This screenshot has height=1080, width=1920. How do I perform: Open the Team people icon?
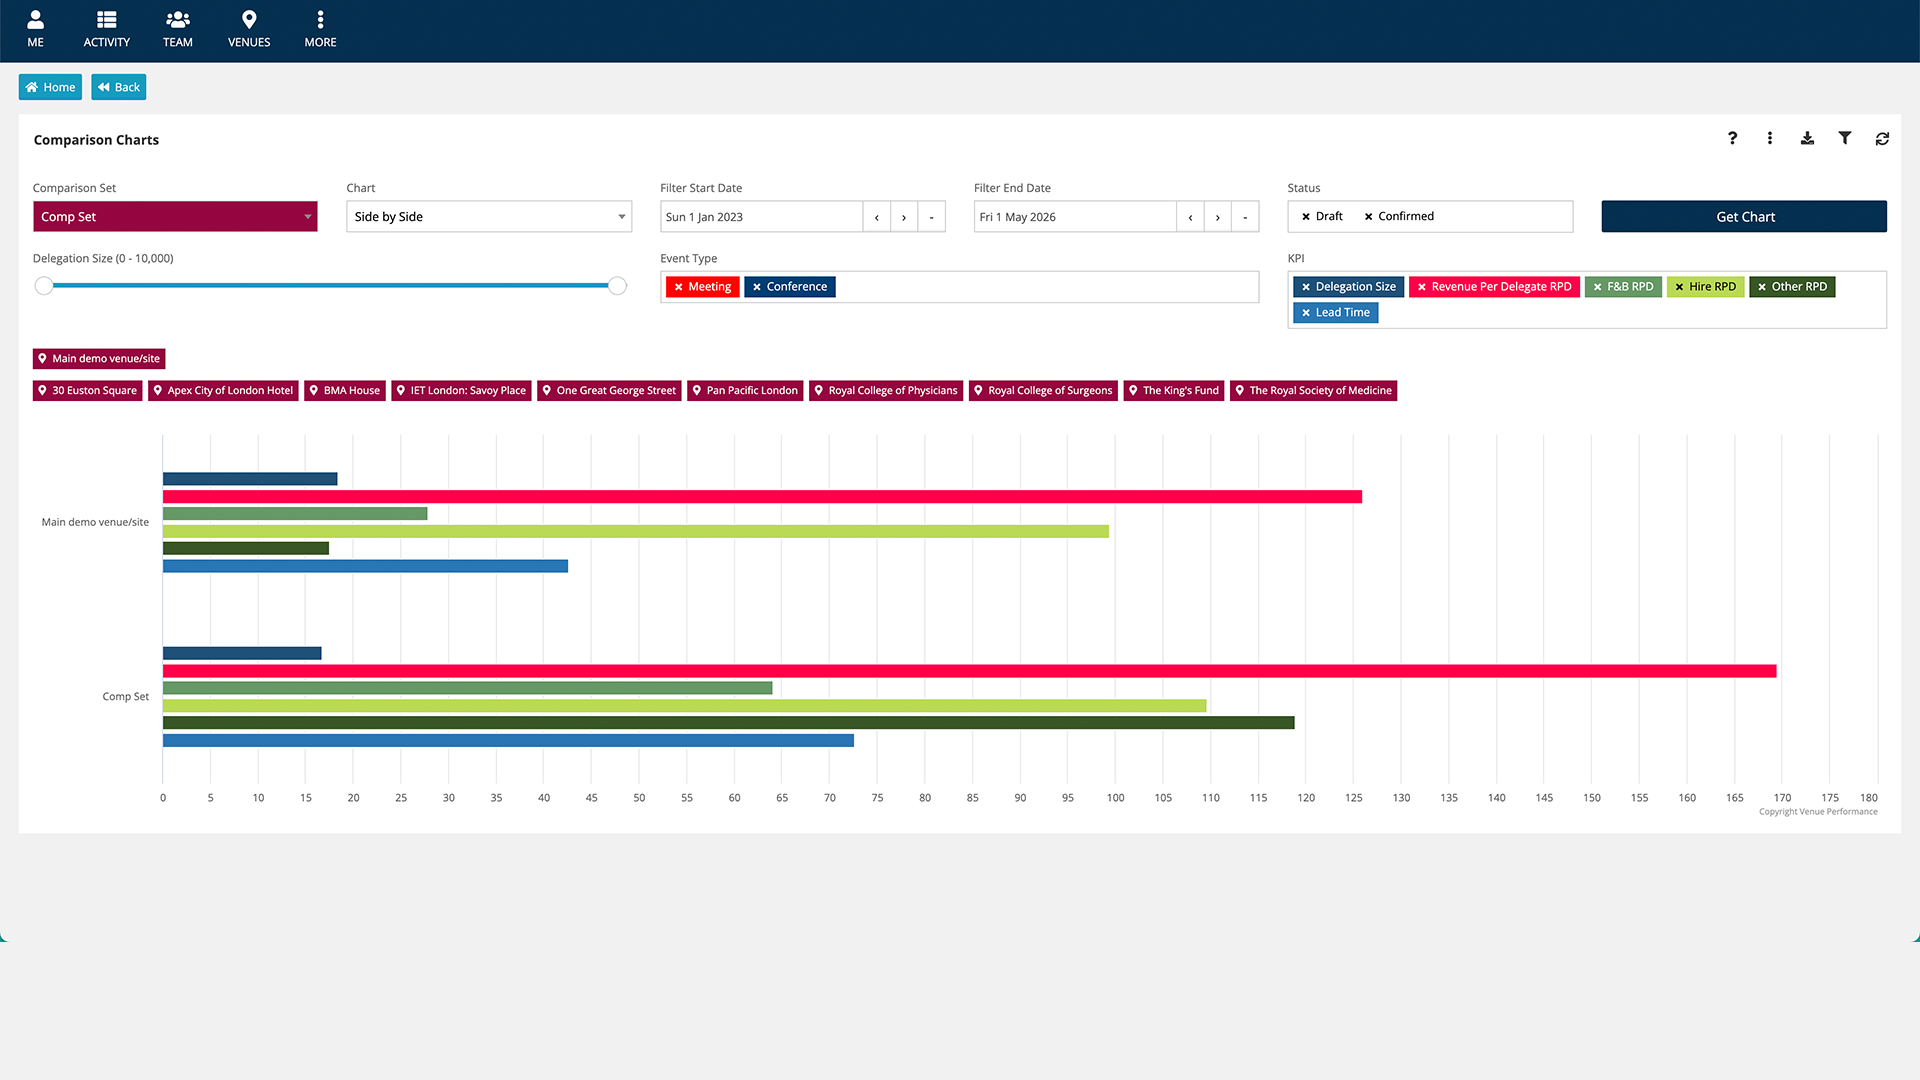(x=178, y=28)
